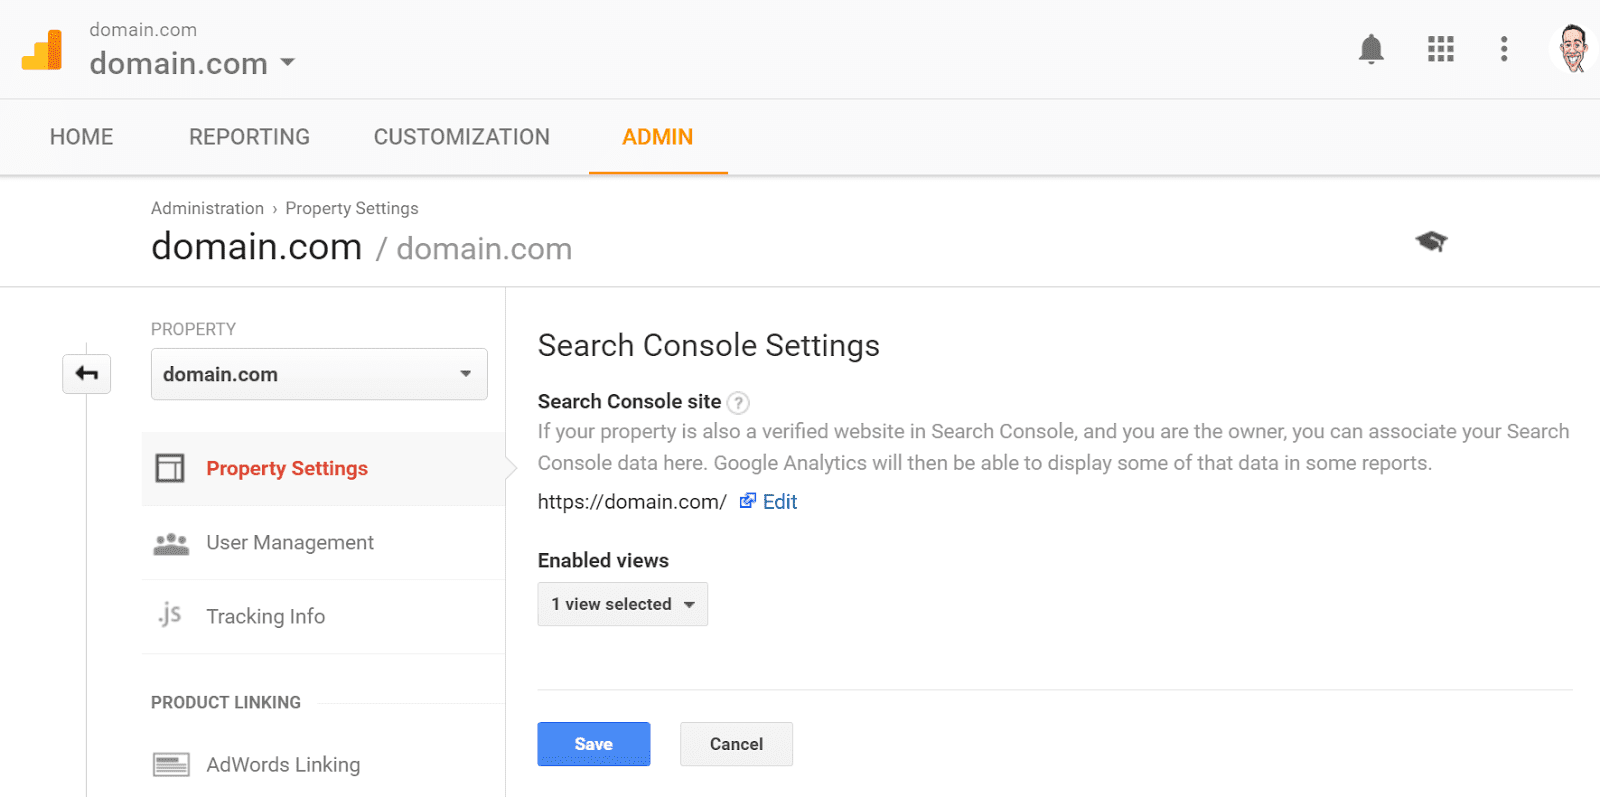Open the PROPERTY domain.com dropdown
The width and height of the screenshot is (1600, 797).
[319, 374]
